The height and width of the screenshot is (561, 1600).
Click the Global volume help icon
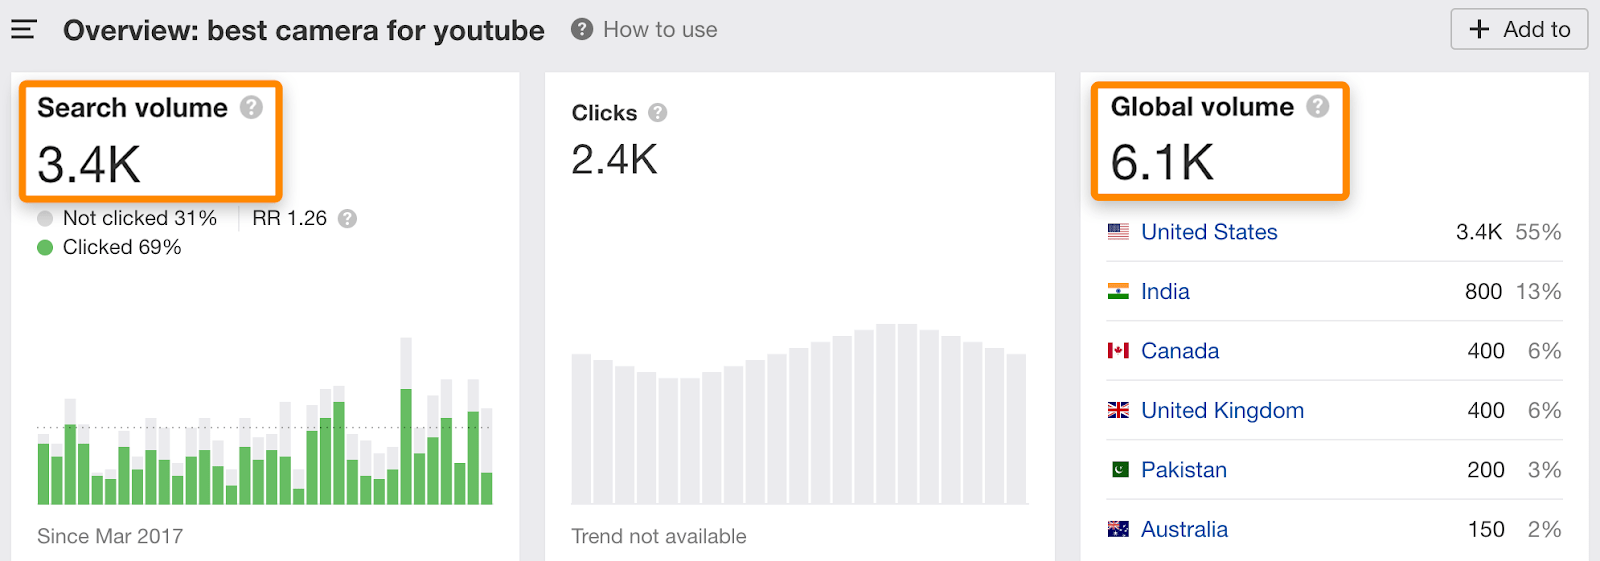click(x=1318, y=106)
